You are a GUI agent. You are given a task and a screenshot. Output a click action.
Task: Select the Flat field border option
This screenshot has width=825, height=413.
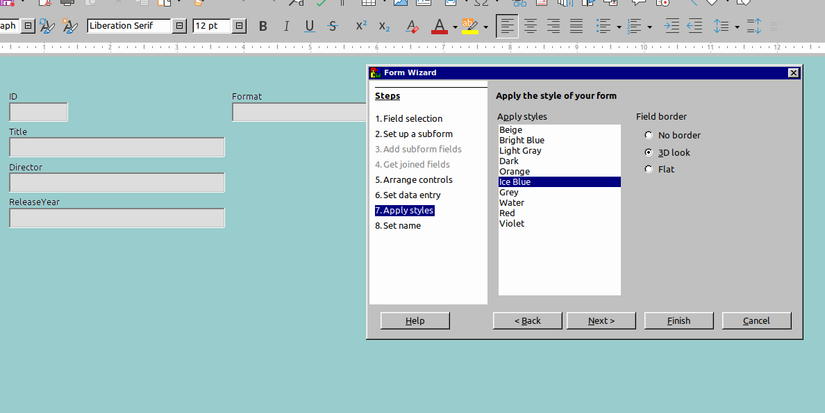point(648,169)
